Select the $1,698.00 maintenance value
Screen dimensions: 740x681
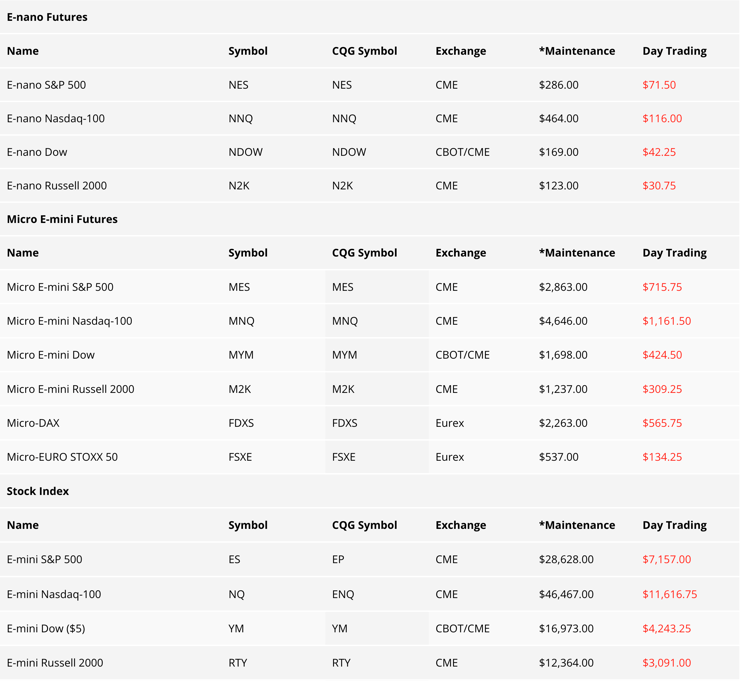(x=563, y=355)
